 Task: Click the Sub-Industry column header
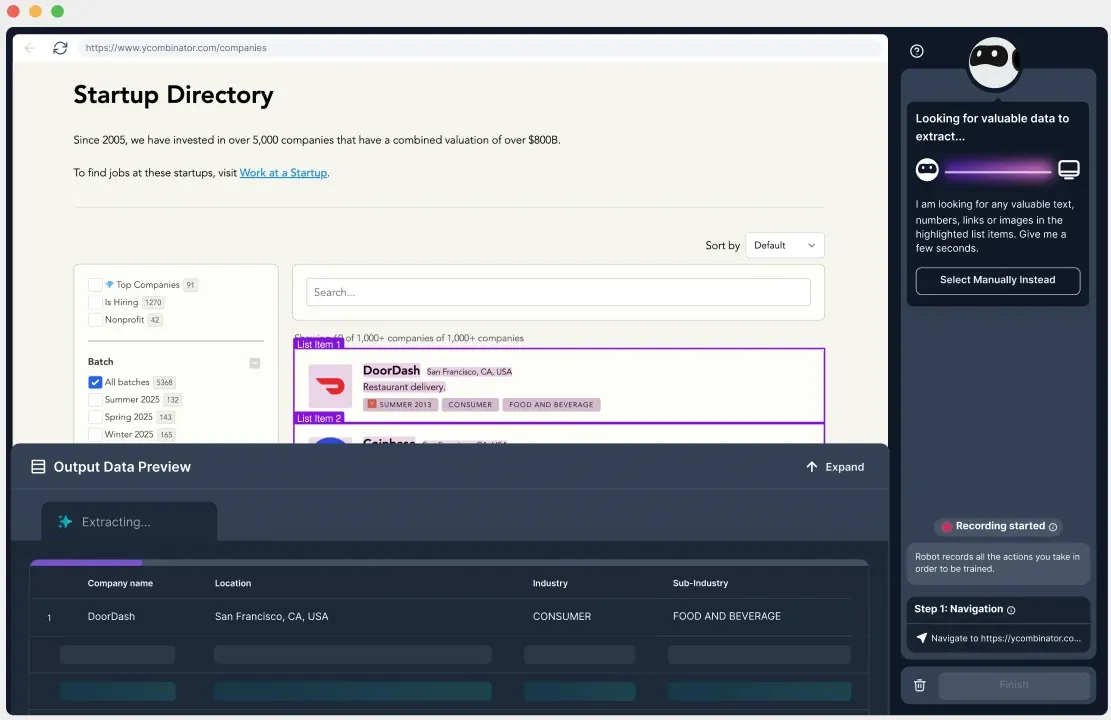point(700,583)
